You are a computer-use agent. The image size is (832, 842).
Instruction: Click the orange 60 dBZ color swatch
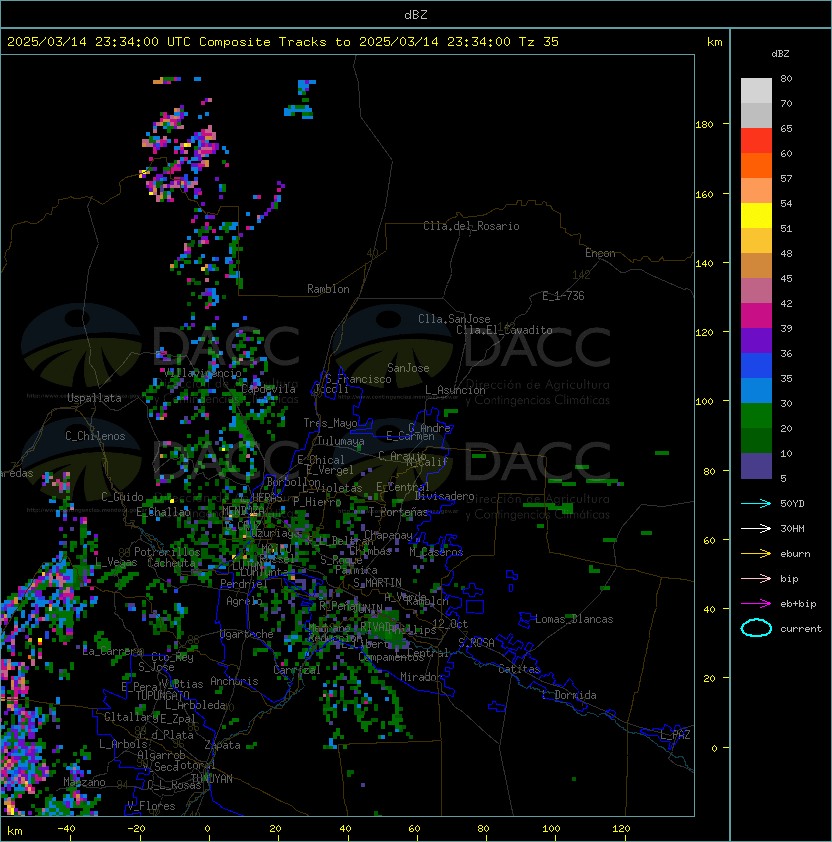coord(756,166)
